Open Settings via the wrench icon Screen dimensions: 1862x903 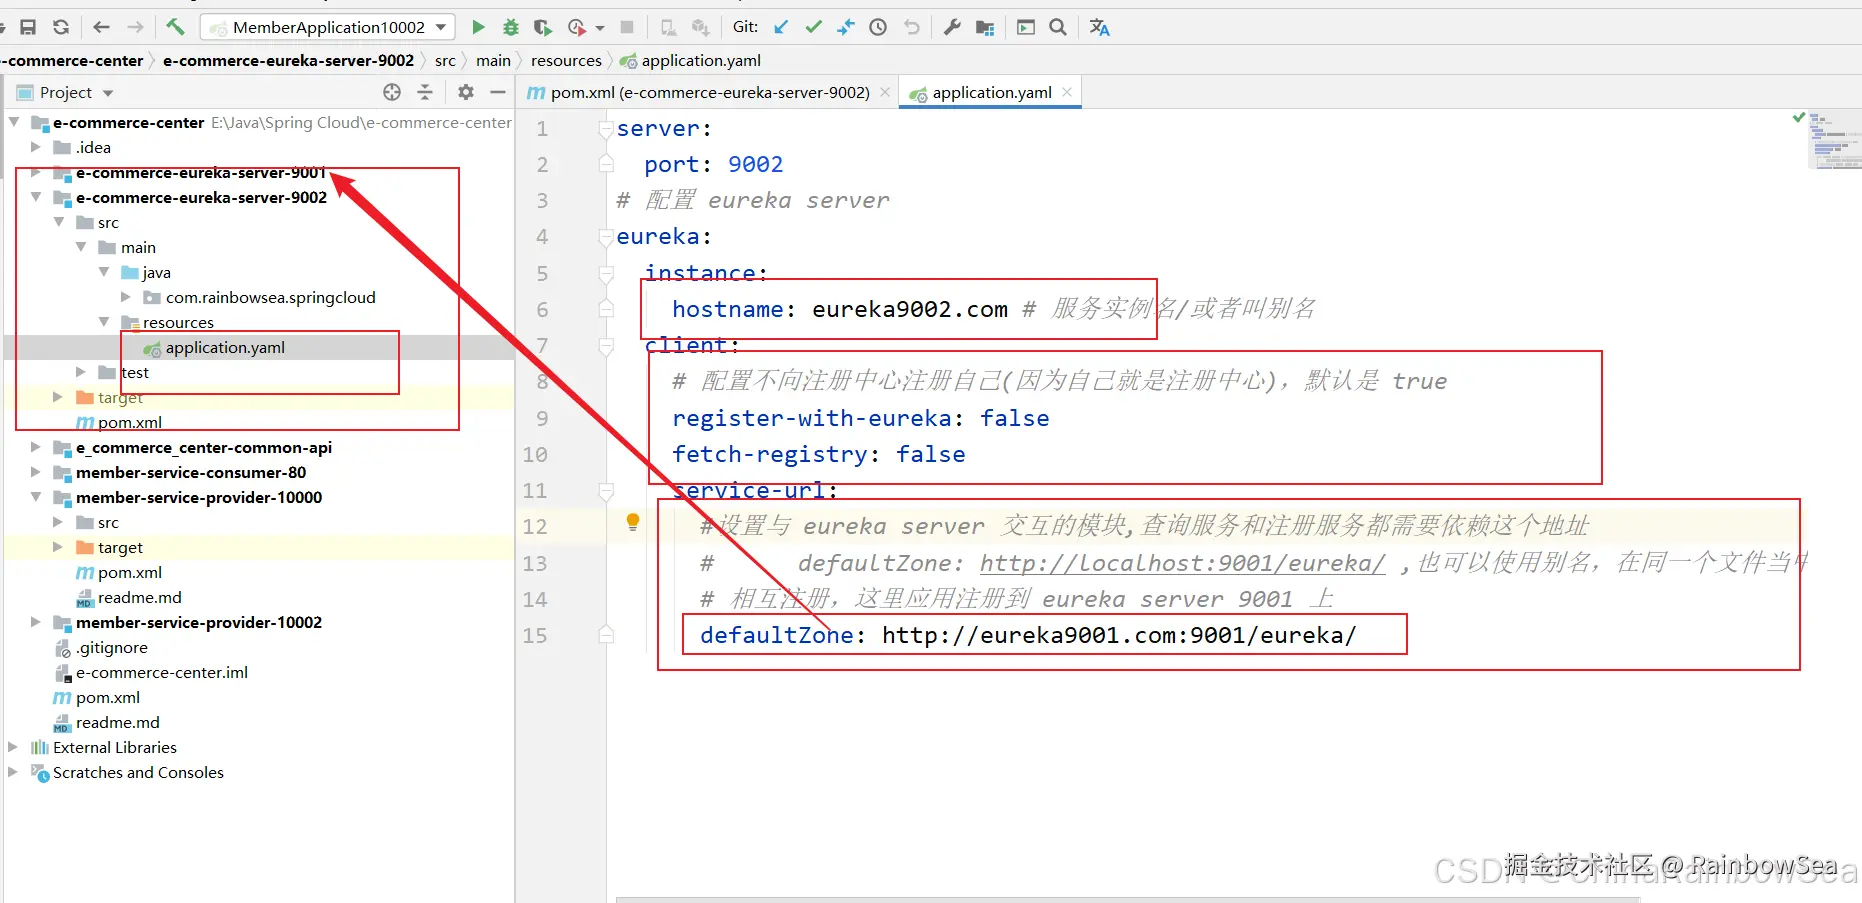coord(952,27)
